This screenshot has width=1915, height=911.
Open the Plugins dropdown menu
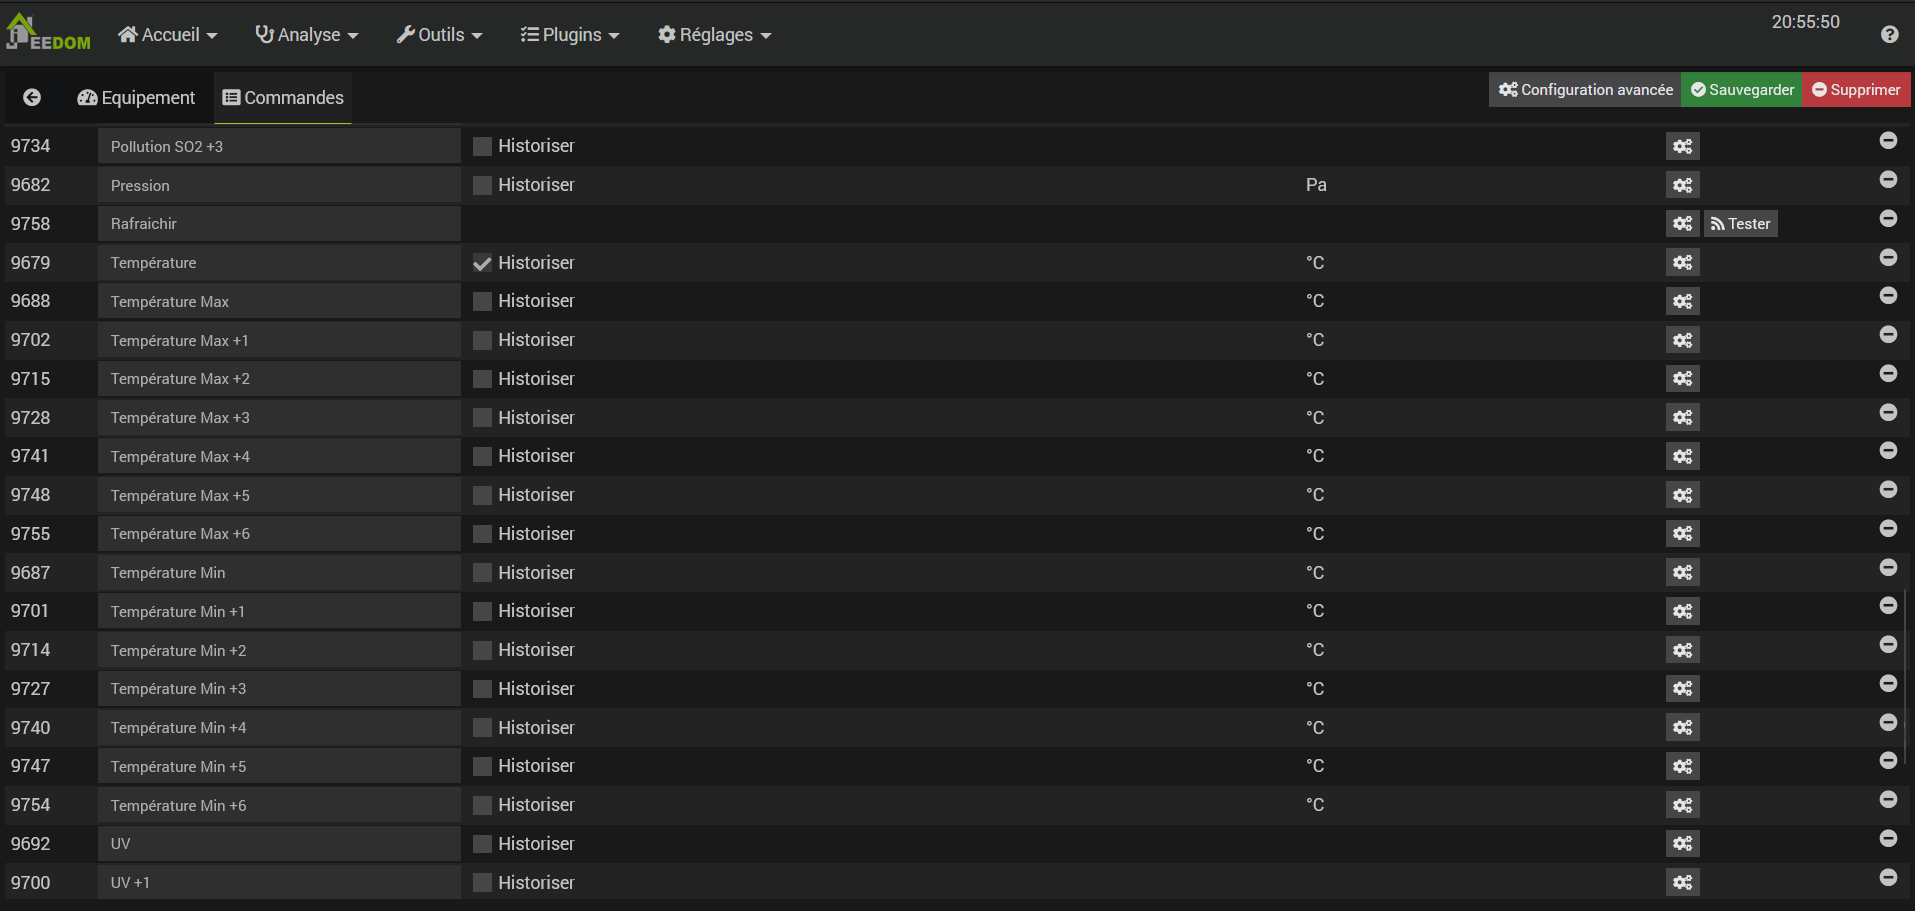coord(570,35)
